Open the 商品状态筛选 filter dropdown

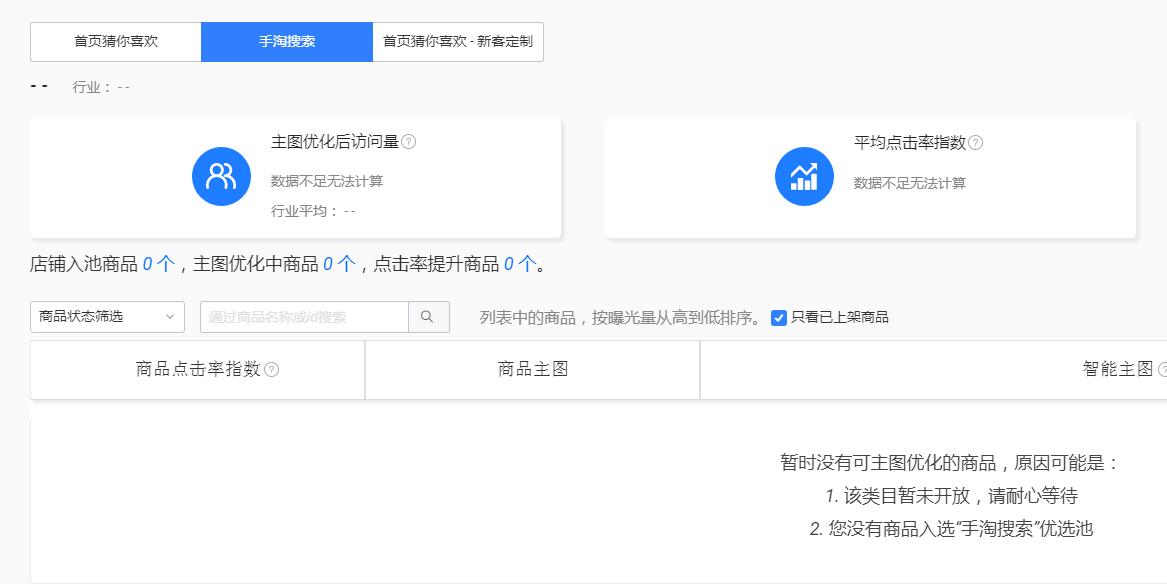(107, 316)
